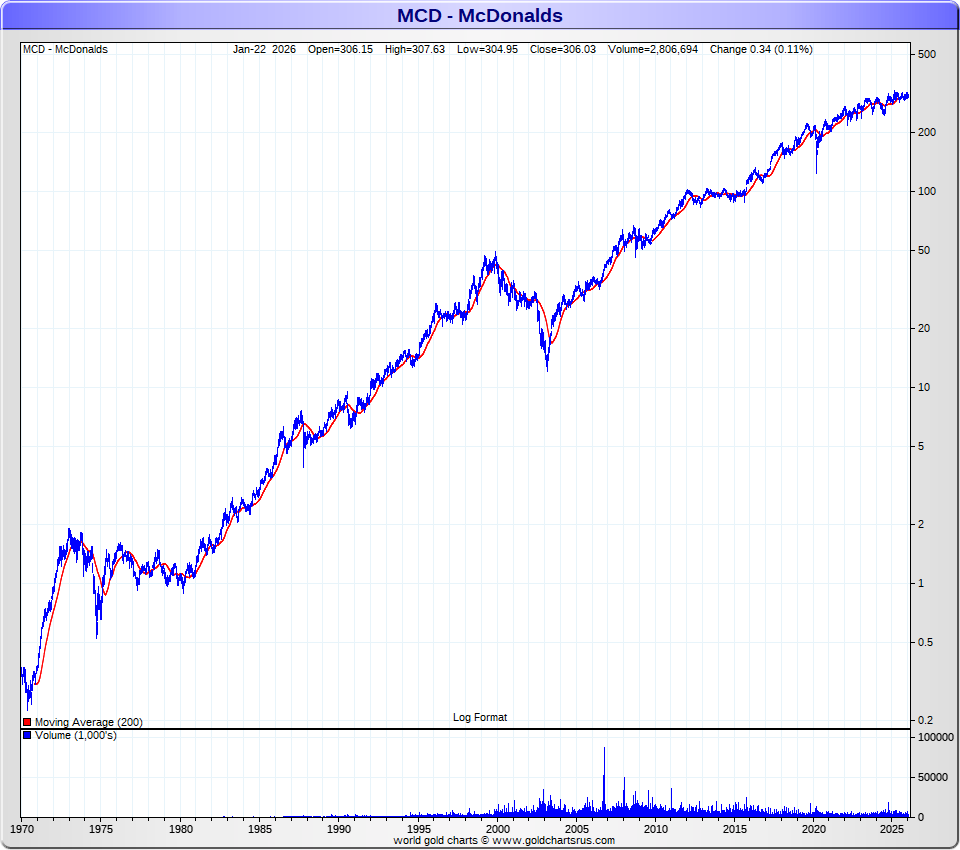960x850 pixels.
Task: Click the 2000 year label
Action: [x=497, y=829]
